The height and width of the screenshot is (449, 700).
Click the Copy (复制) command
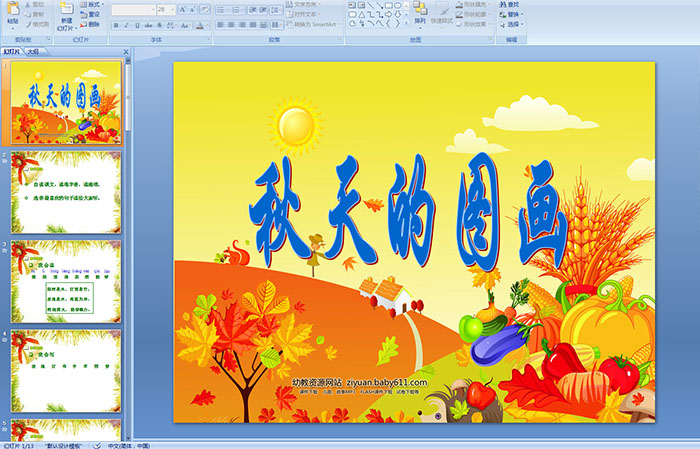(34, 14)
